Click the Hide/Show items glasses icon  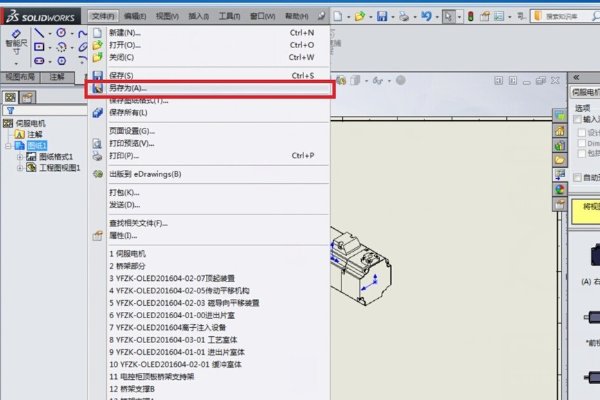coord(378,80)
